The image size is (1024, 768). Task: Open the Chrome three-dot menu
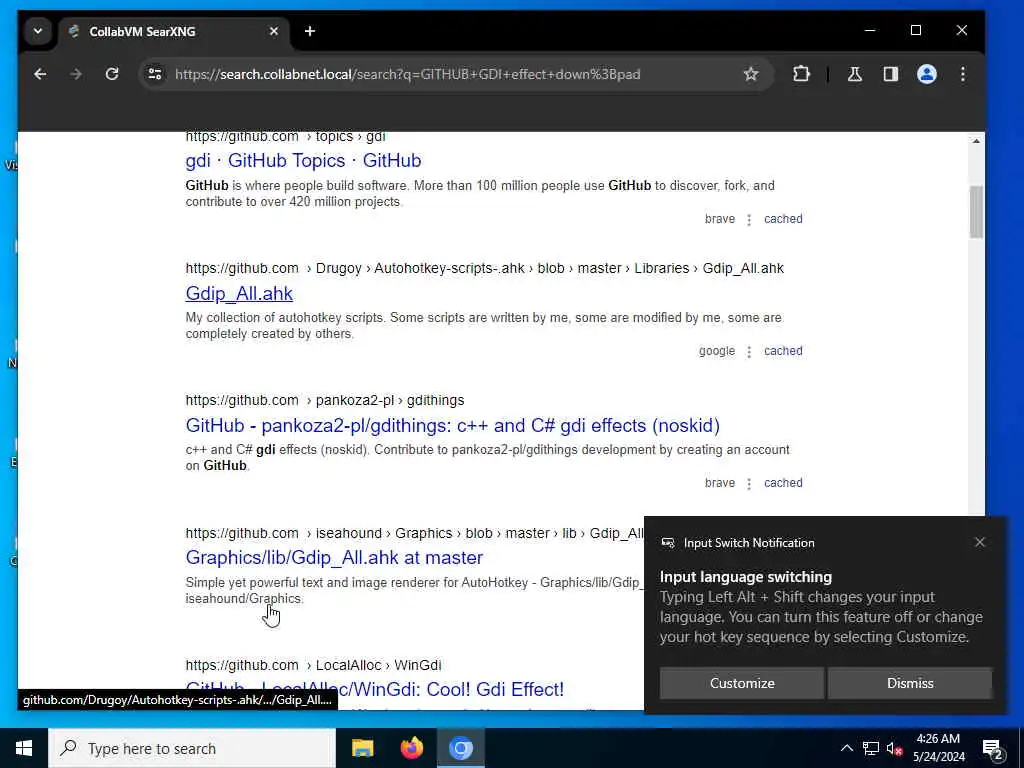tap(963, 74)
